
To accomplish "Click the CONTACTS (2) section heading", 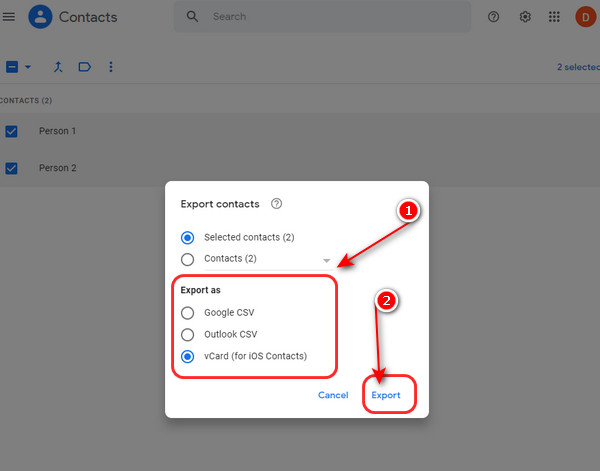I will (x=26, y=101).
